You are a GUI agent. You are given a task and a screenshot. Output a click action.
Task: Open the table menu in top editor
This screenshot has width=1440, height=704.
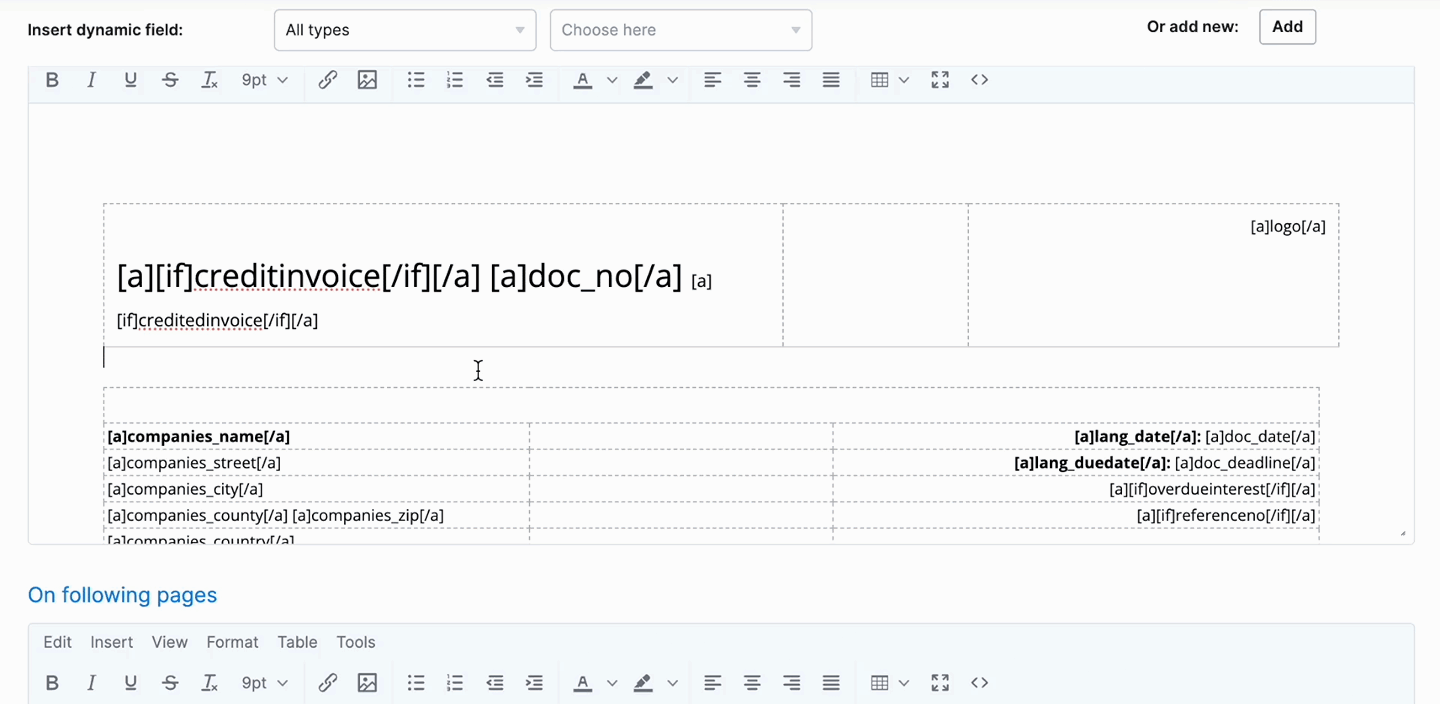[x=889, y=80]
